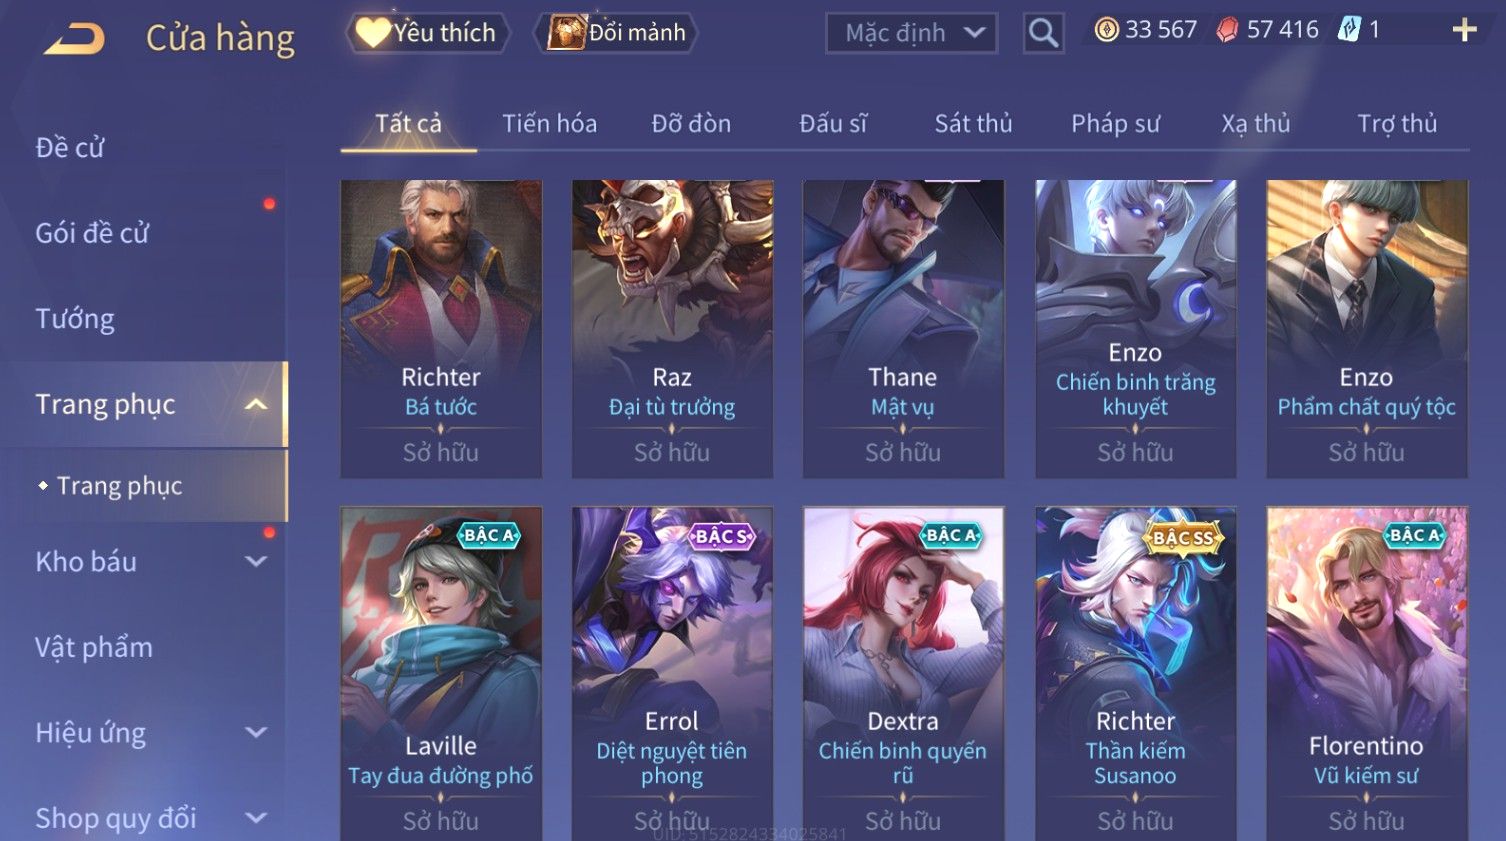The height and width of the screenshot is (841, 1506).
Task: Open the Mặc định sort dropdown
Action: tap(912, 33)
